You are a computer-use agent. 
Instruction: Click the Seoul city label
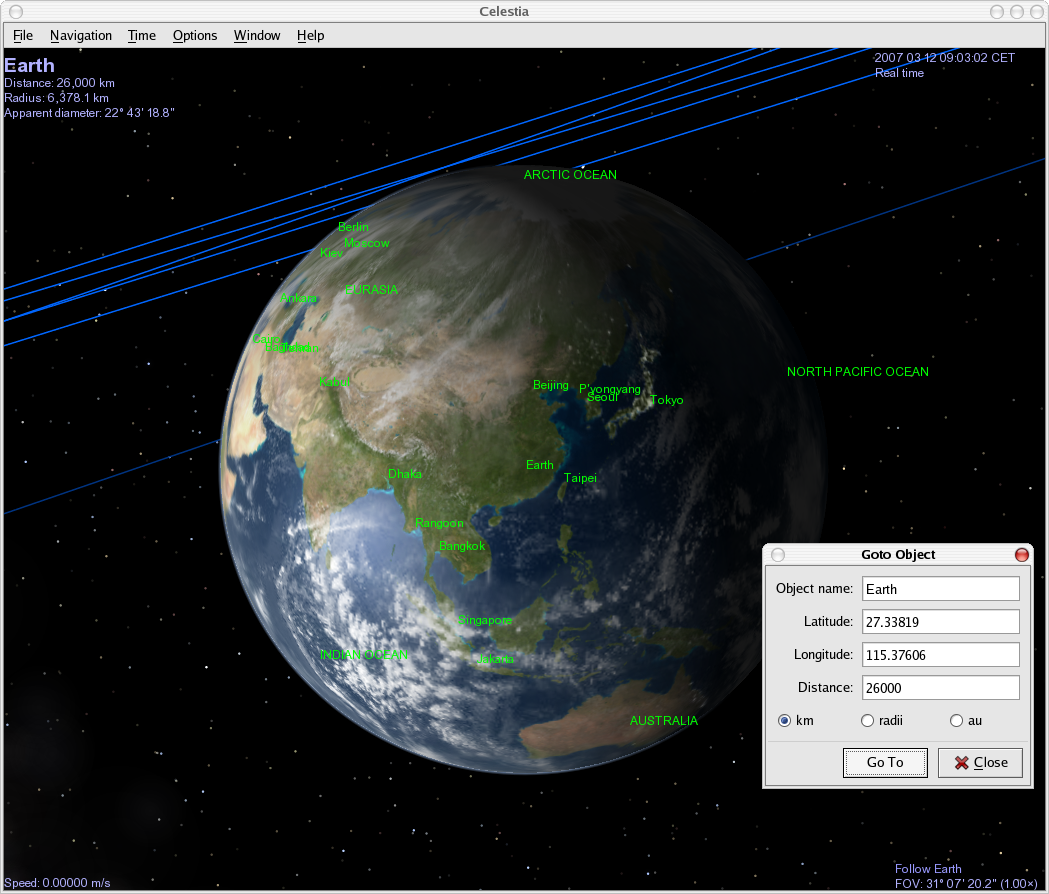click(x=602, y=397)
